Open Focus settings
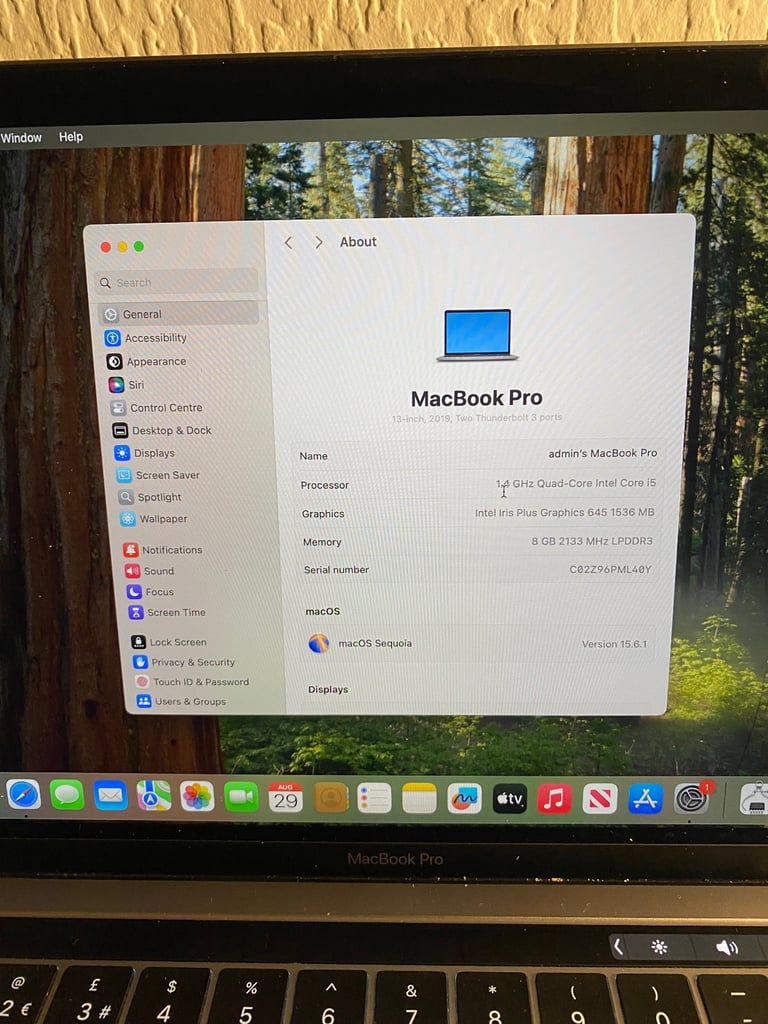Image resolution: width=768 pixels, height=1024 pixels. click(150, 592)
